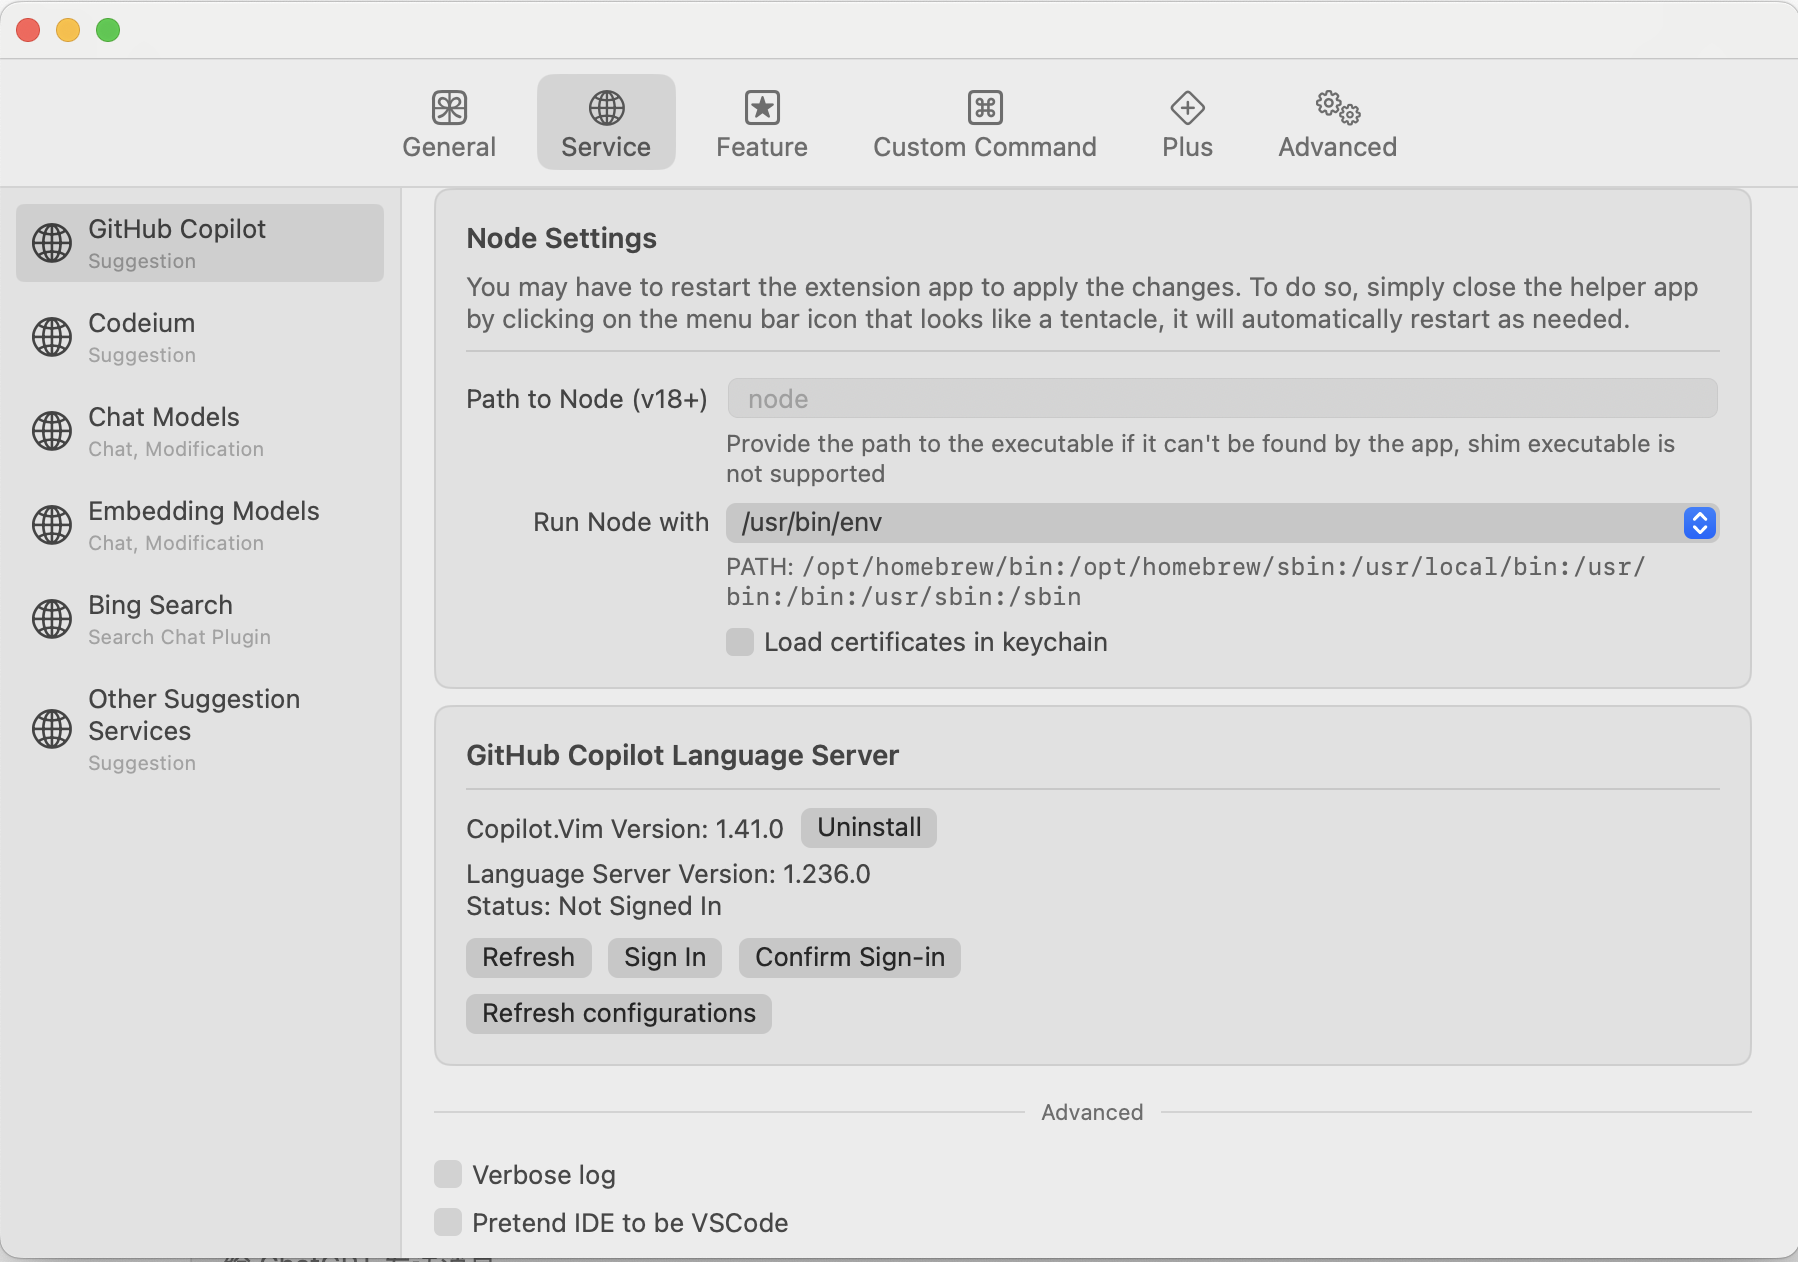
Task: Open the Feature star icon tab
Action: coord(762,107)
